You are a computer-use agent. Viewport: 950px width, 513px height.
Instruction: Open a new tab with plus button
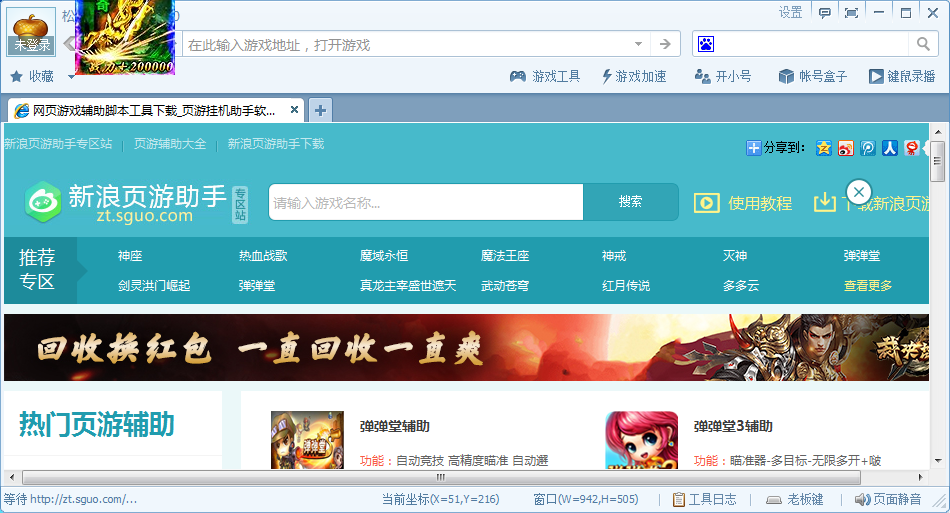coord(320,110)
